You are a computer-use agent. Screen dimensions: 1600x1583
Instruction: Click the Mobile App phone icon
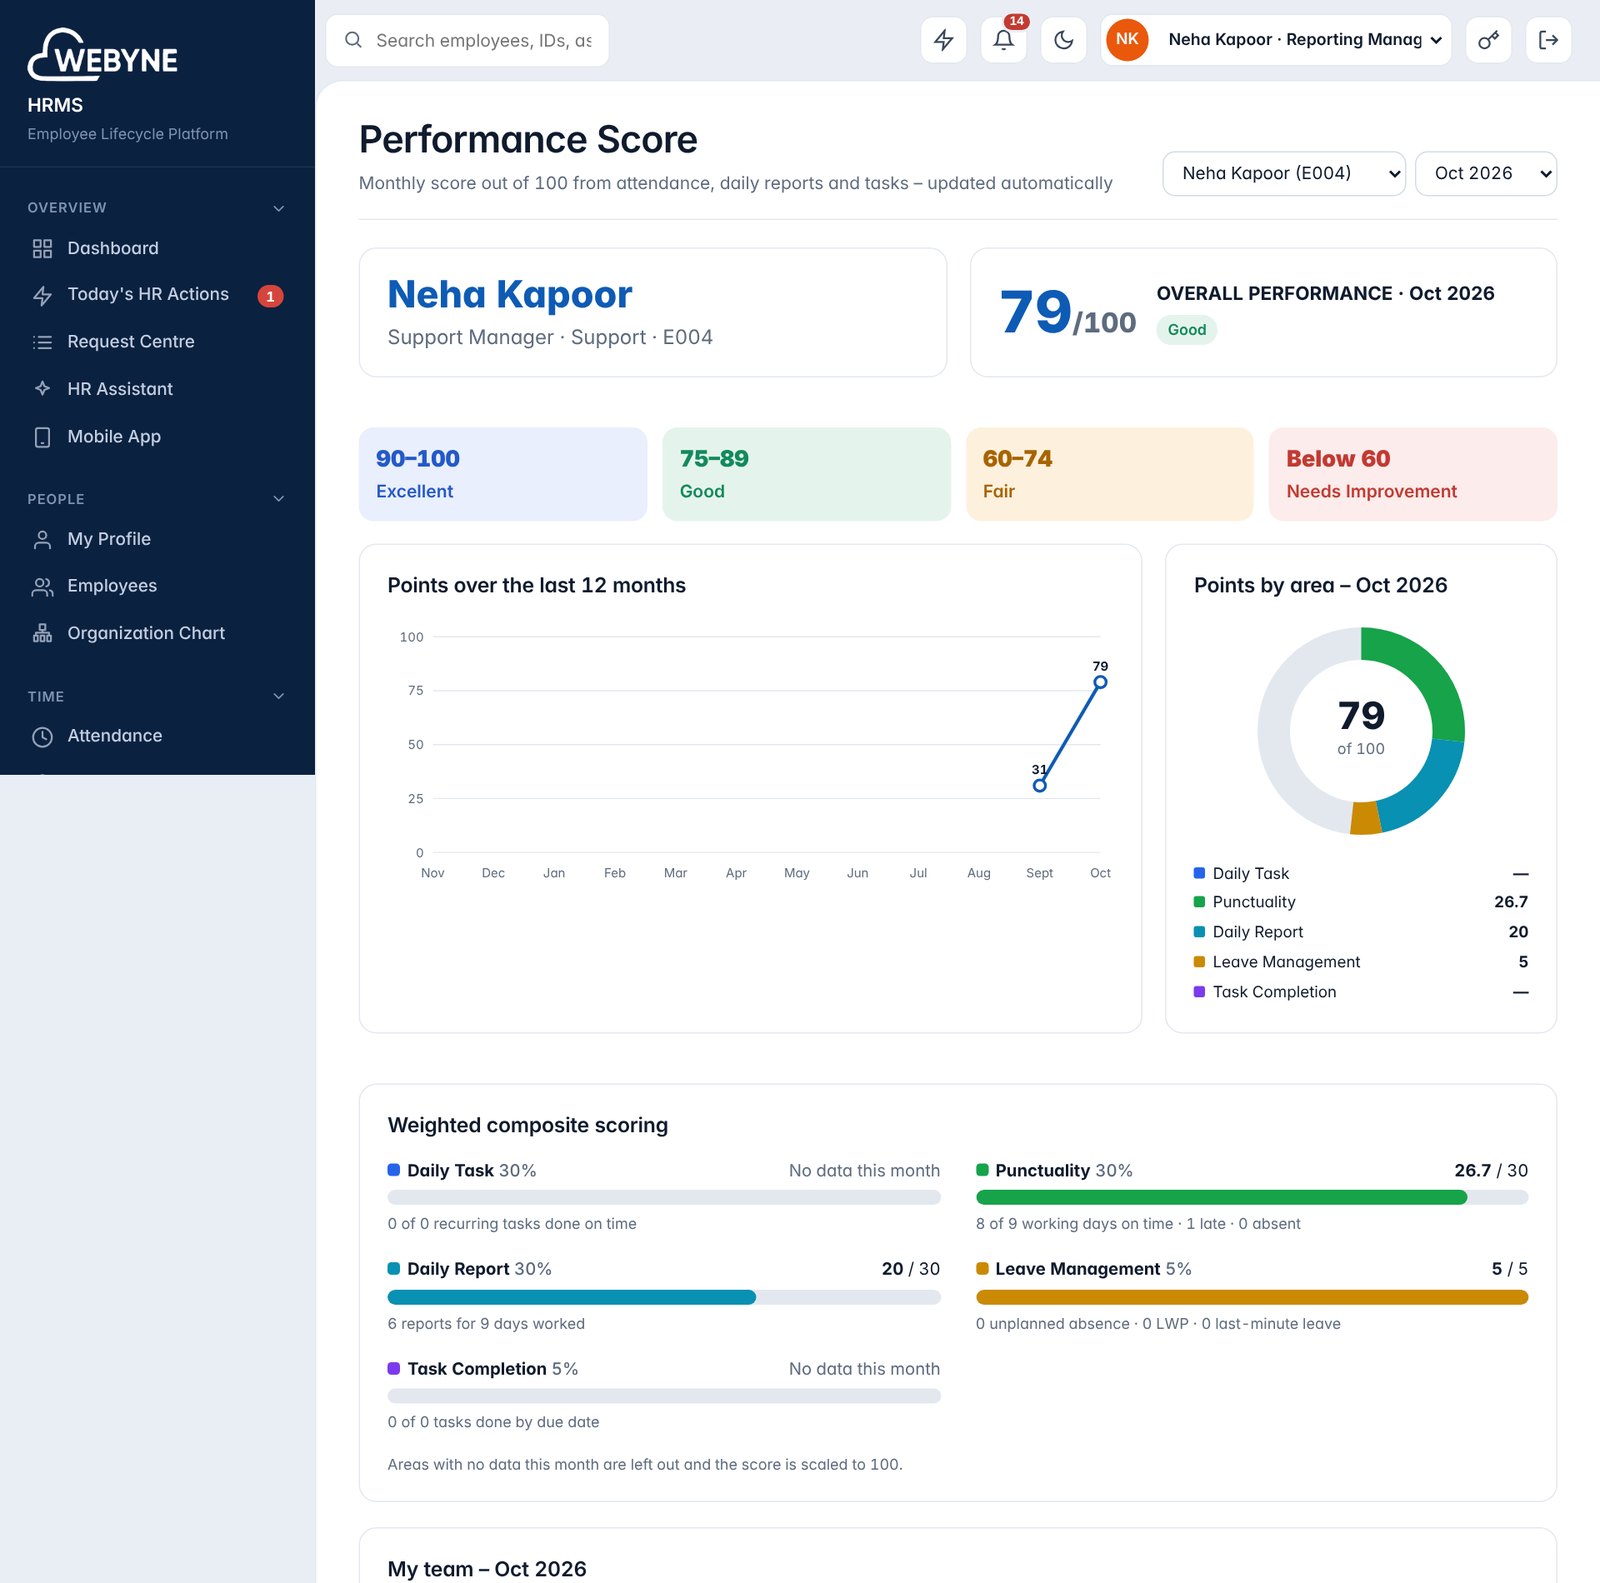pyautogui.click(x=42, y=437)
